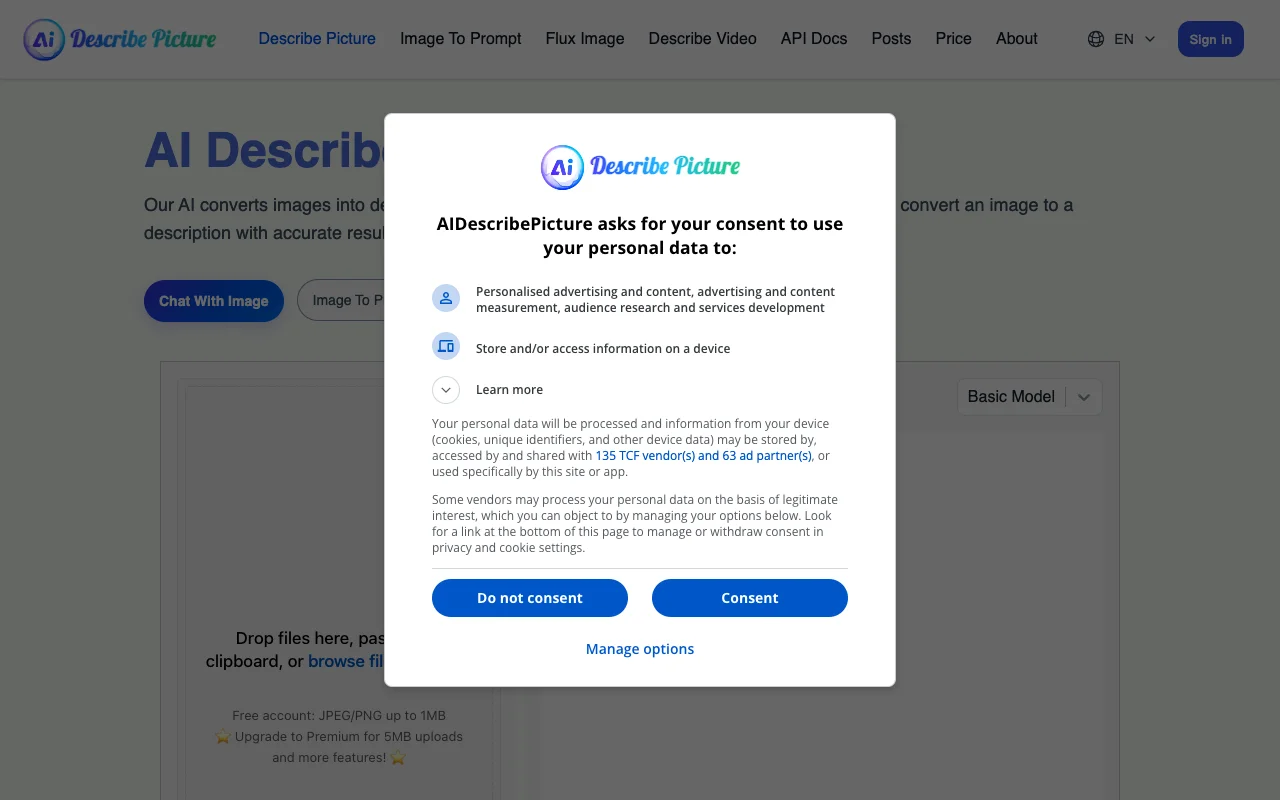Choose Do not consent
The width and height of the screenshot is (1280, 800).
coord(530,598)
